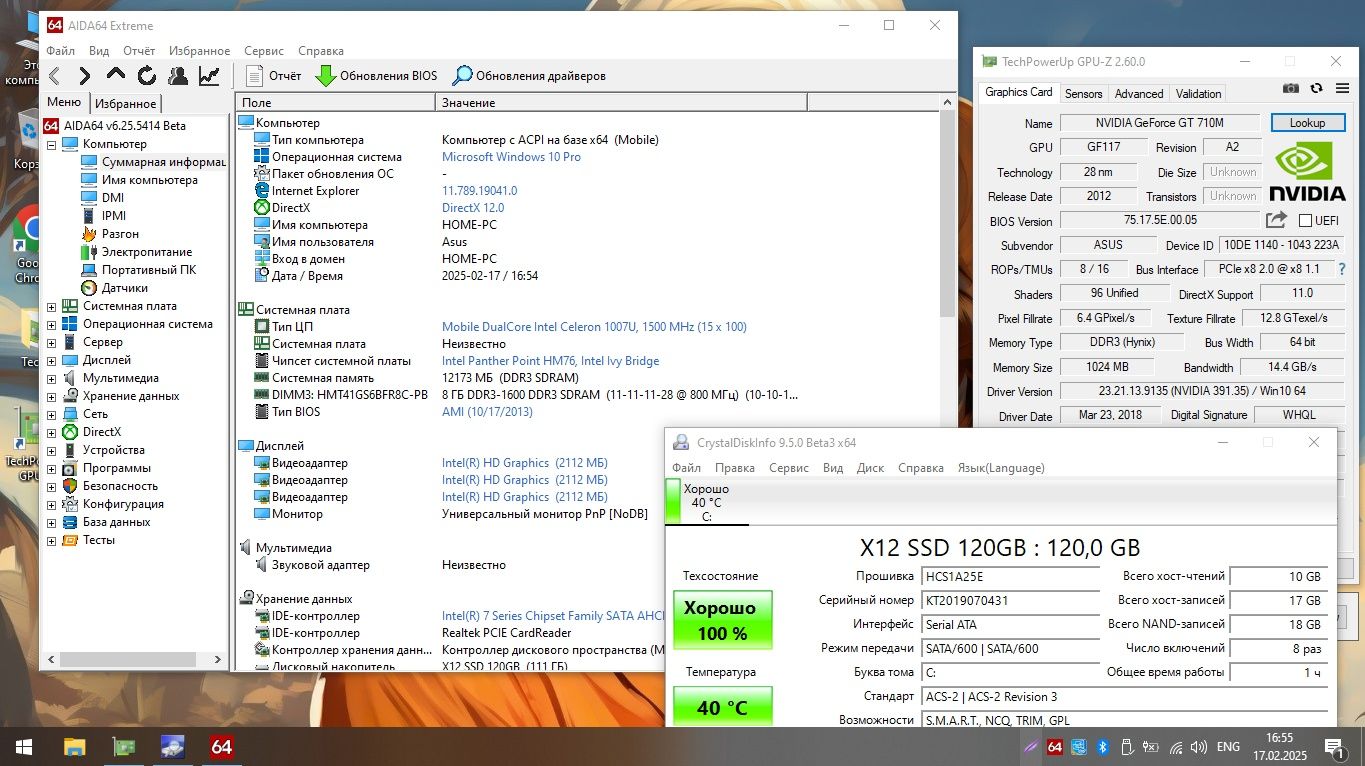Switch to the Избранное tab in AIDA64 sidebar
1365x766 pixels.
[126, 104]
